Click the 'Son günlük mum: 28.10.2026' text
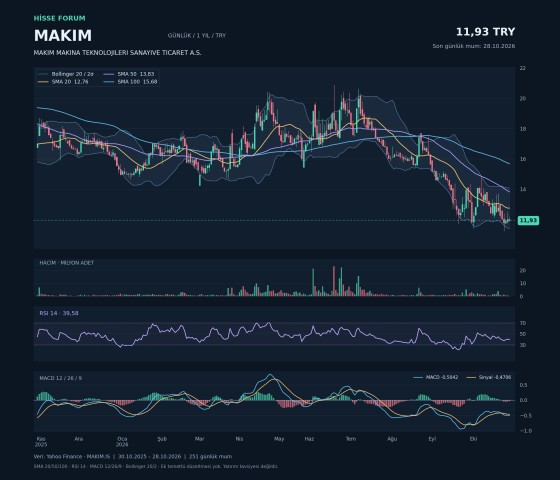This screenshot has height=480, width=560. click(474, 46)
